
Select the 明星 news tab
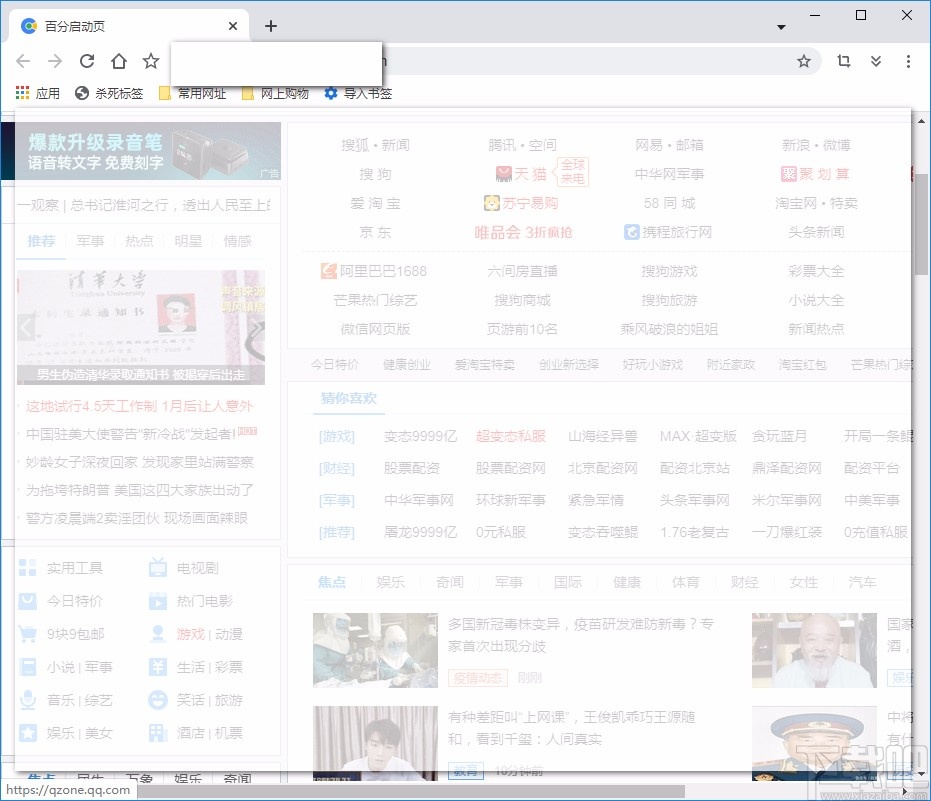[x=188, y=240]
